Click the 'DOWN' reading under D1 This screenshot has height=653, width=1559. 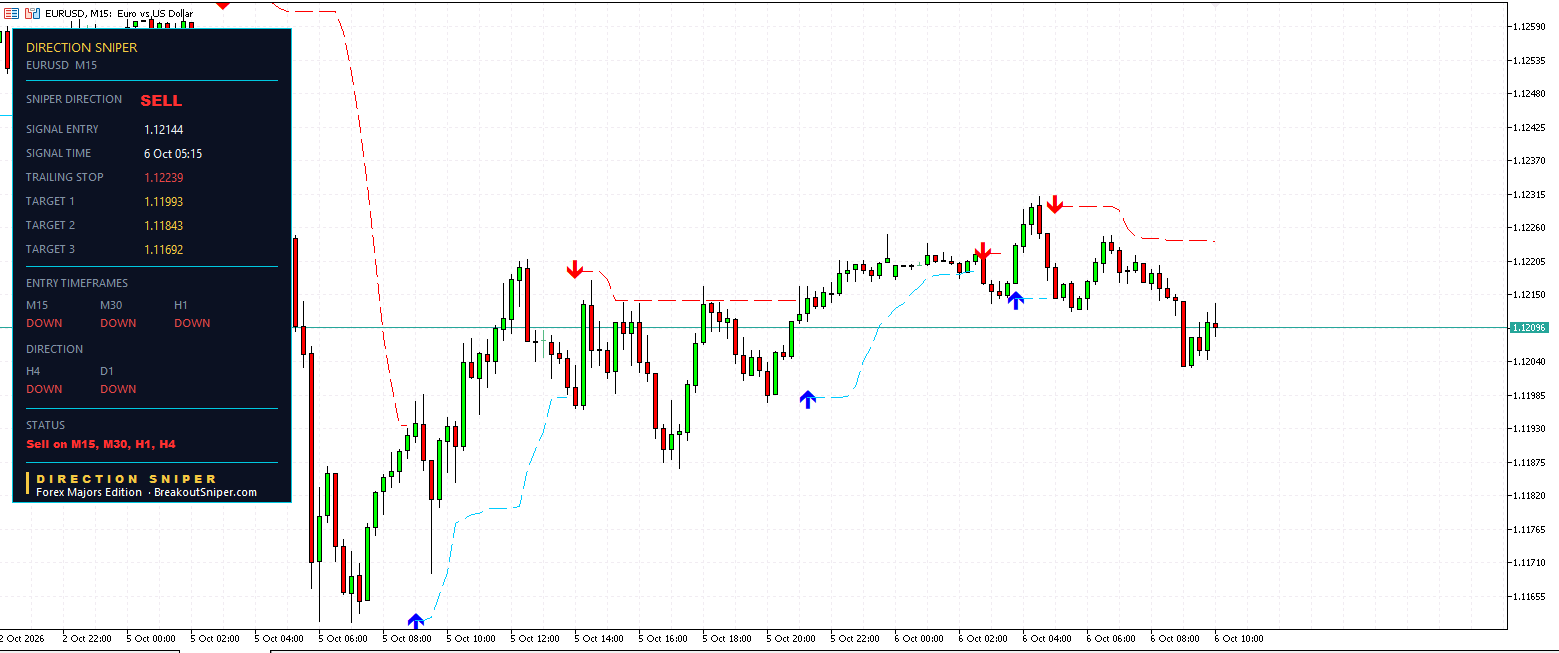[x=118, y=389]
